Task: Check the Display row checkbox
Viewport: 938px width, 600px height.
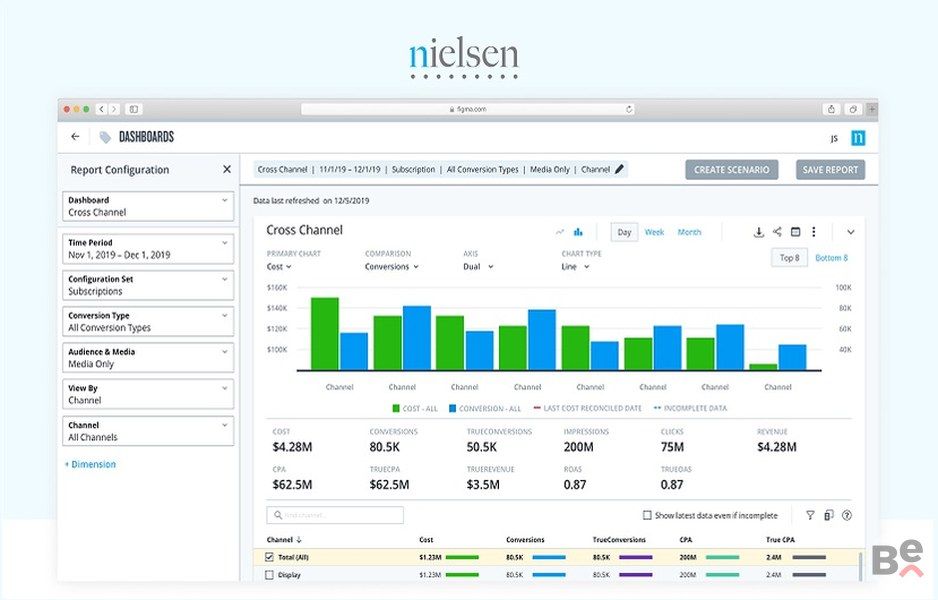Action: point(269,575)
